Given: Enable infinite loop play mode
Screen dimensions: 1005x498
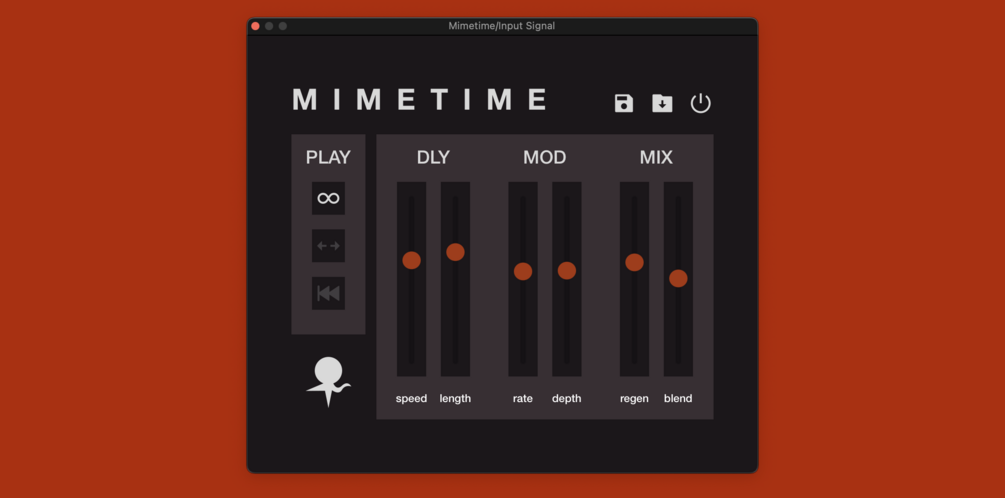Looking at the screenshot, I should point(328,198).
